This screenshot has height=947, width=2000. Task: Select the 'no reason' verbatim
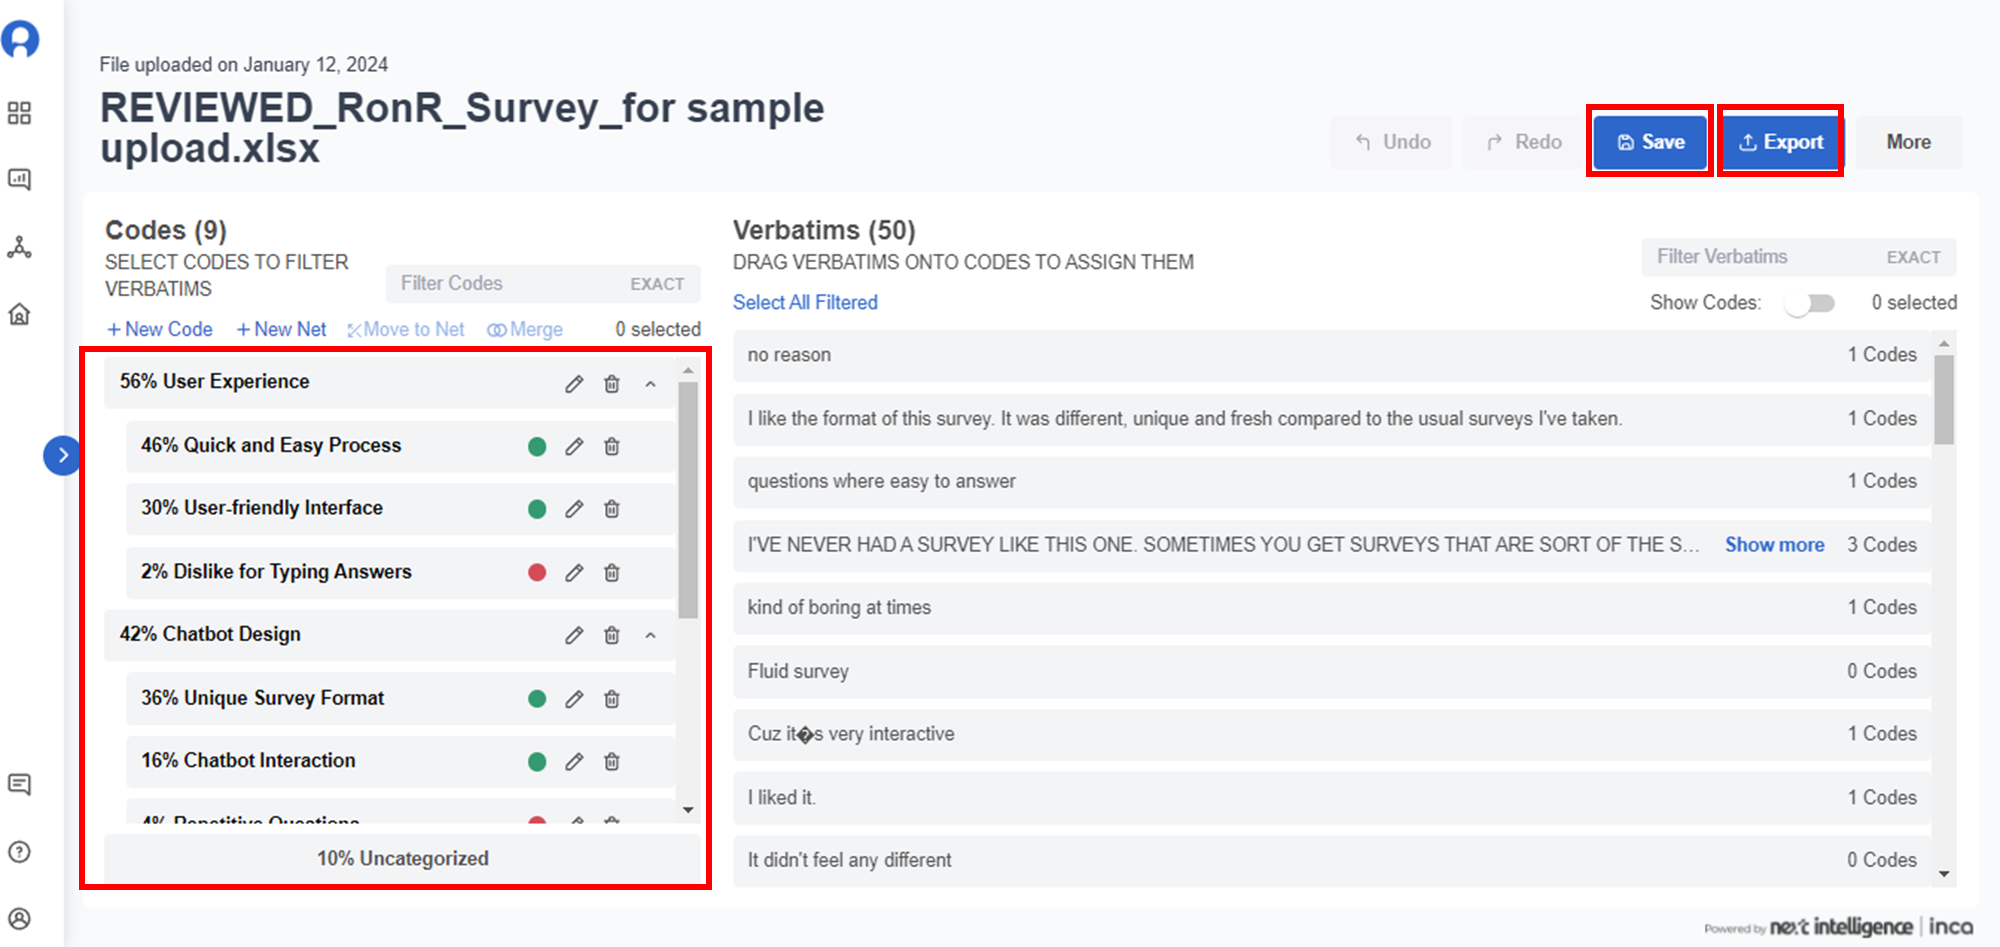1332,355
